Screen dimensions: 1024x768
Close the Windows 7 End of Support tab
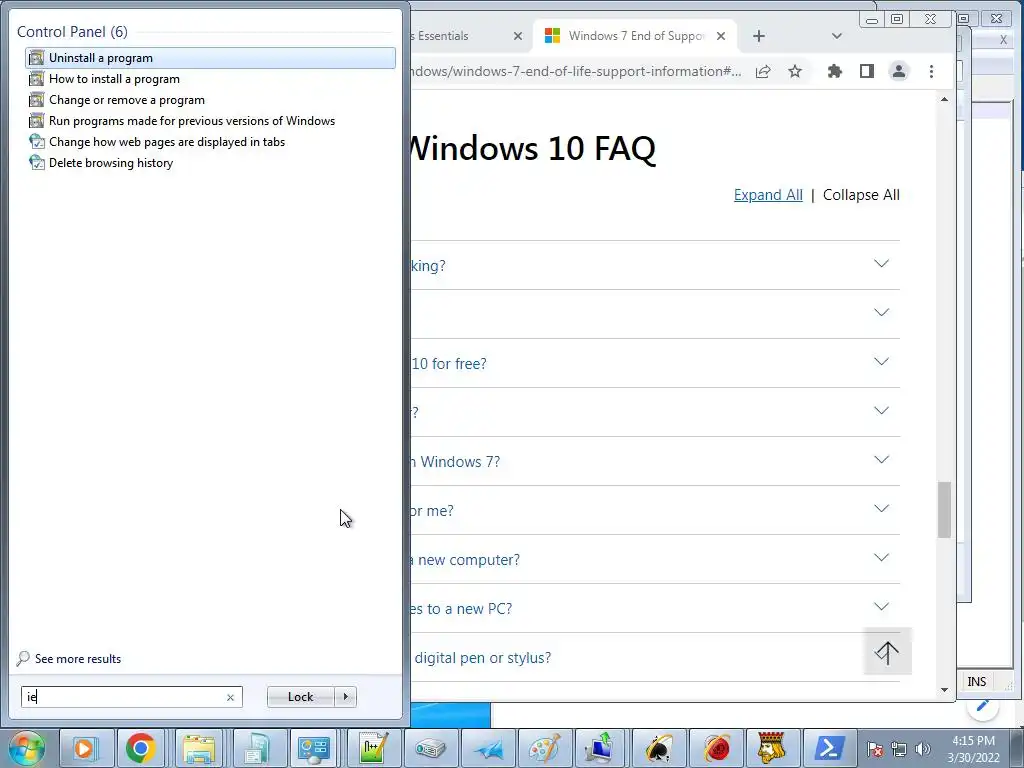coord(721,36)
